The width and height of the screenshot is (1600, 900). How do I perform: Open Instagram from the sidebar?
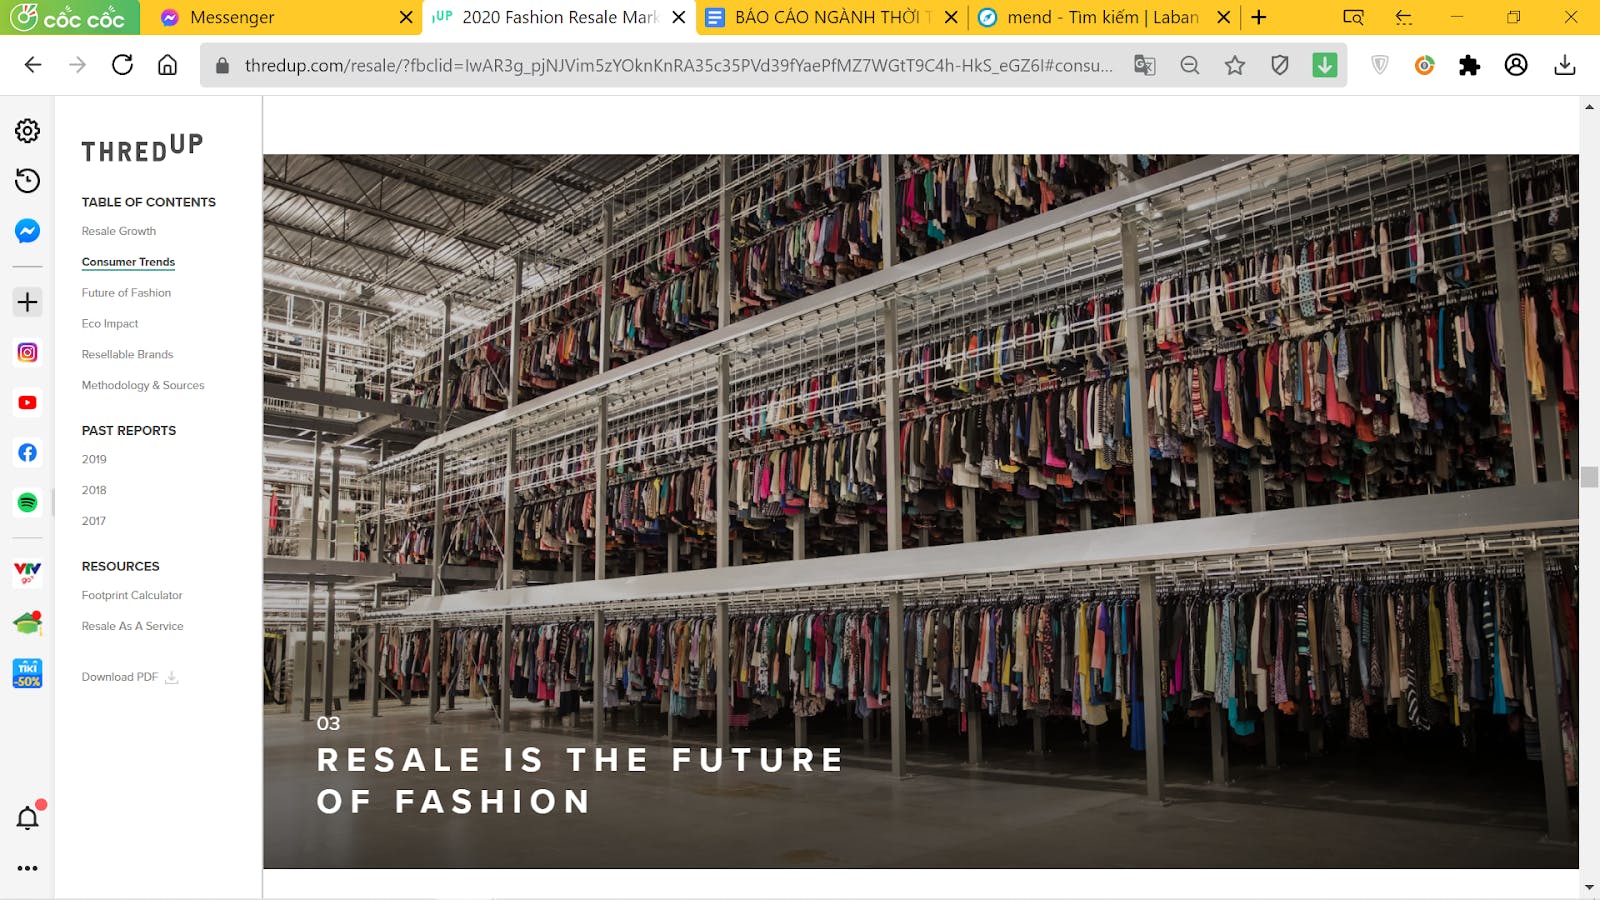27,352
